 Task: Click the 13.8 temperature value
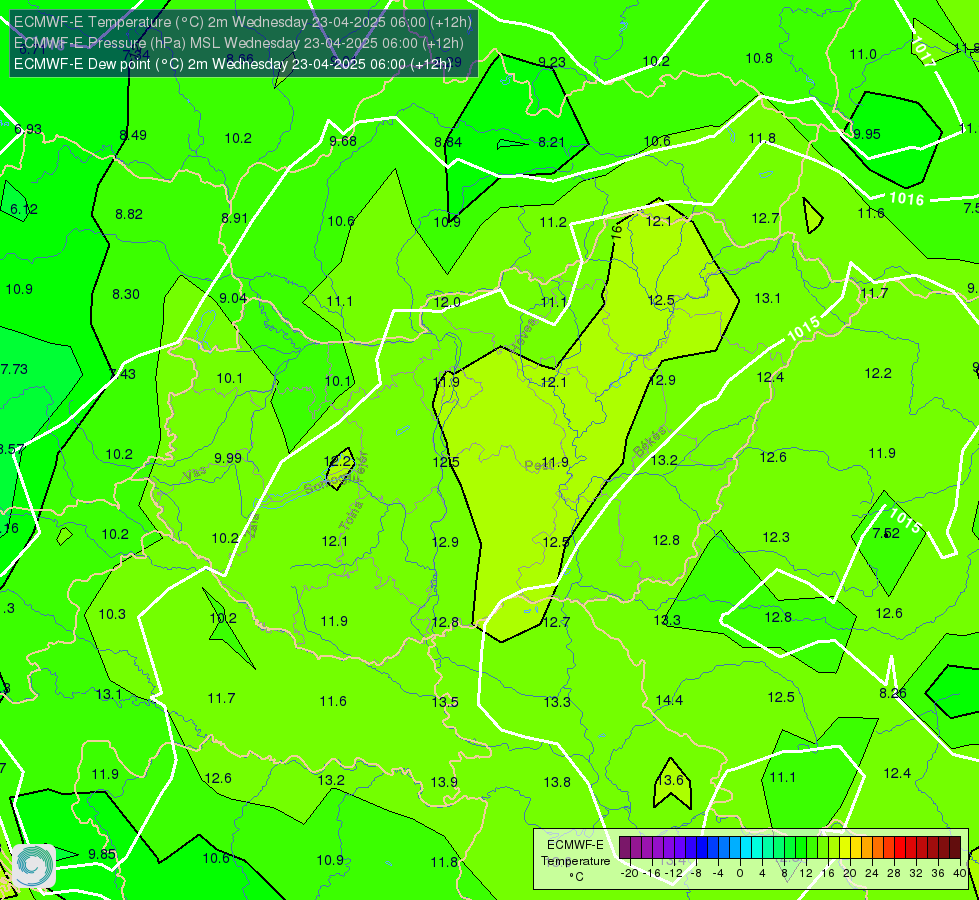(x=556, y=782)
